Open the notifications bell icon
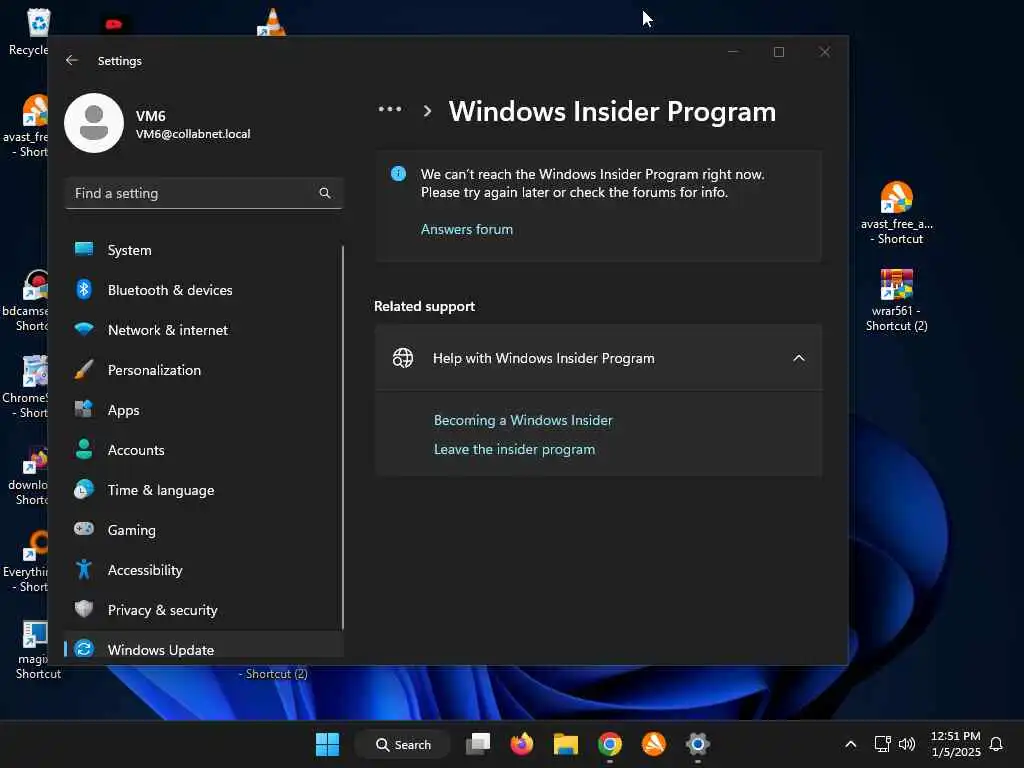This screenshot has height=768, width=1024. (996, 744)
